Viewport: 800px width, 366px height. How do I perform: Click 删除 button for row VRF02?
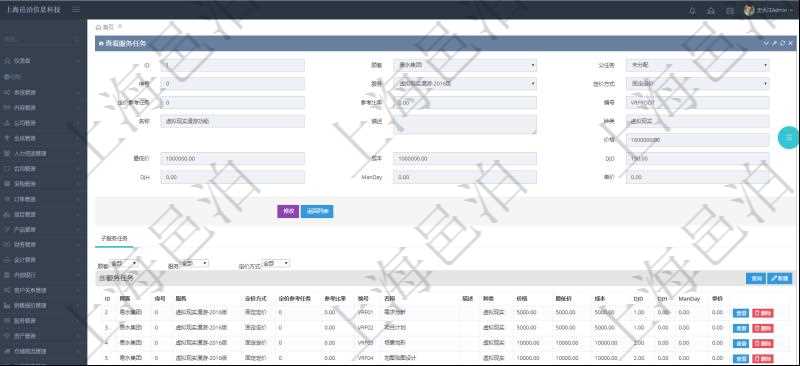pos(763,328)
